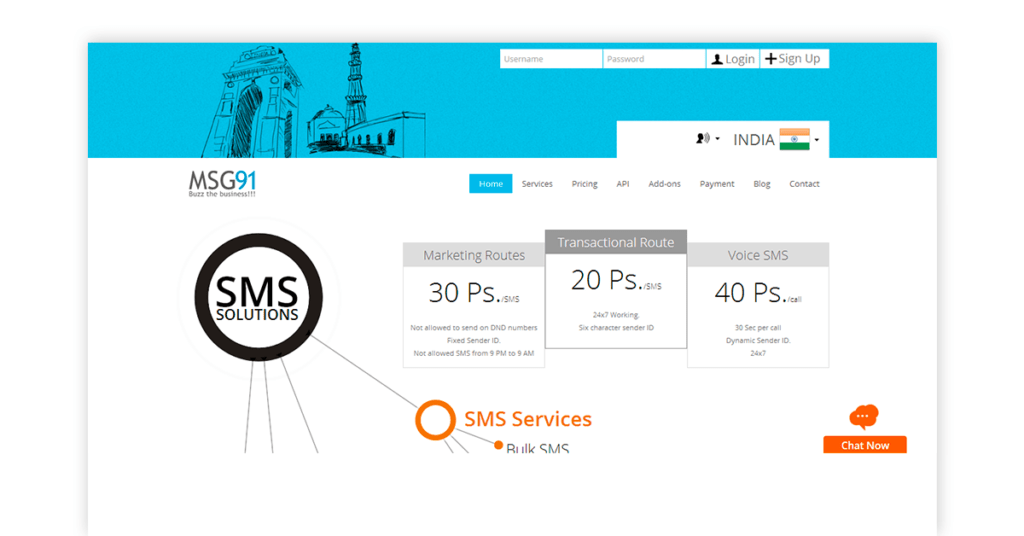Click the speaking-head voice icon
Image resolution: width=1024 pixels, height=536 pixels.
tap(702, 139)
